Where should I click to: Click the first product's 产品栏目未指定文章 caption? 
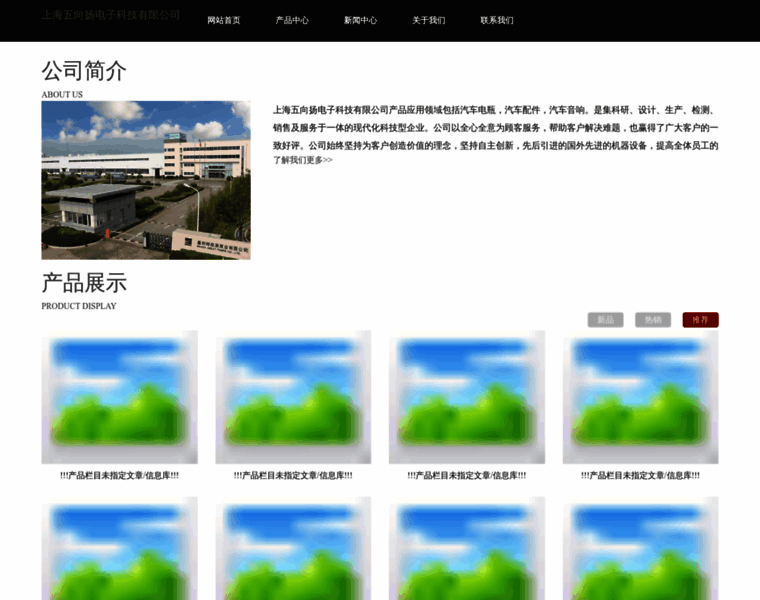(119, 475)
